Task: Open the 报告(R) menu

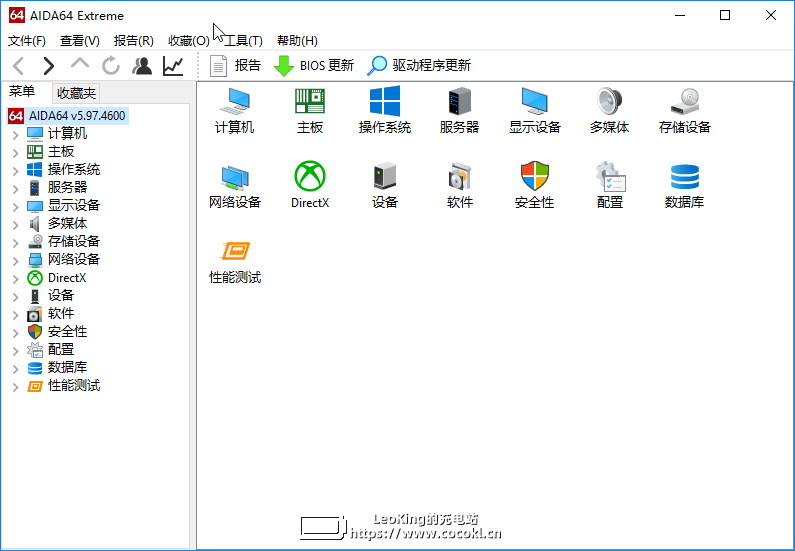Action: pyautogui.click(x=133, y=41)
